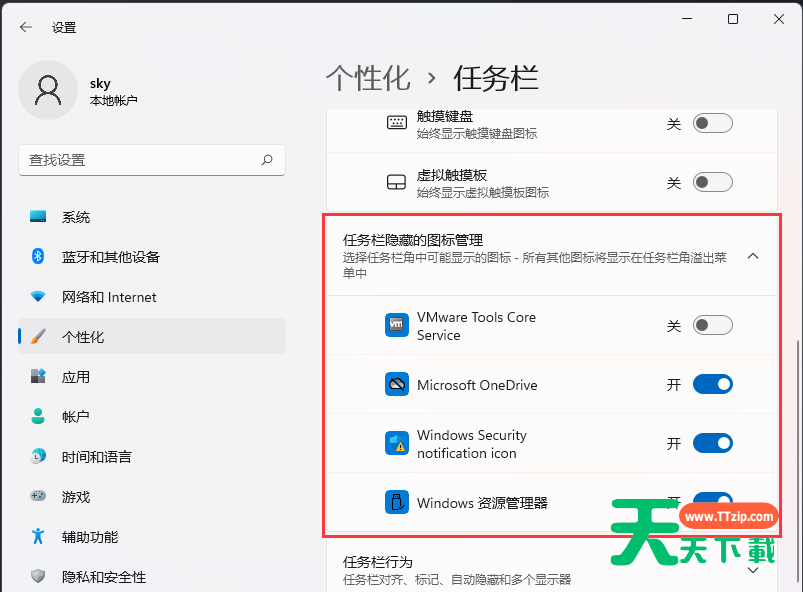Image resolution: width=803 pixels, height=592 pixels.
Task: Click the sky user avatar icon
Action: 48,90
